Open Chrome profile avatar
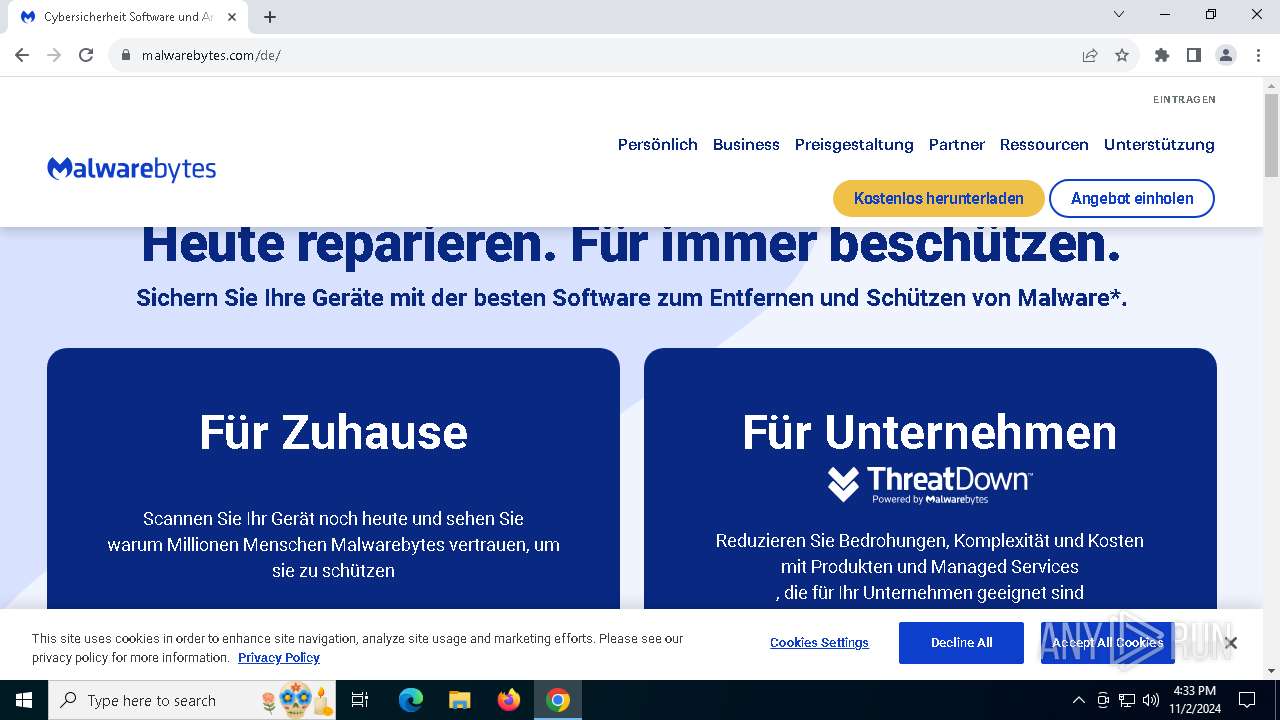The image size is (1280, 720). coord(1226,55)
